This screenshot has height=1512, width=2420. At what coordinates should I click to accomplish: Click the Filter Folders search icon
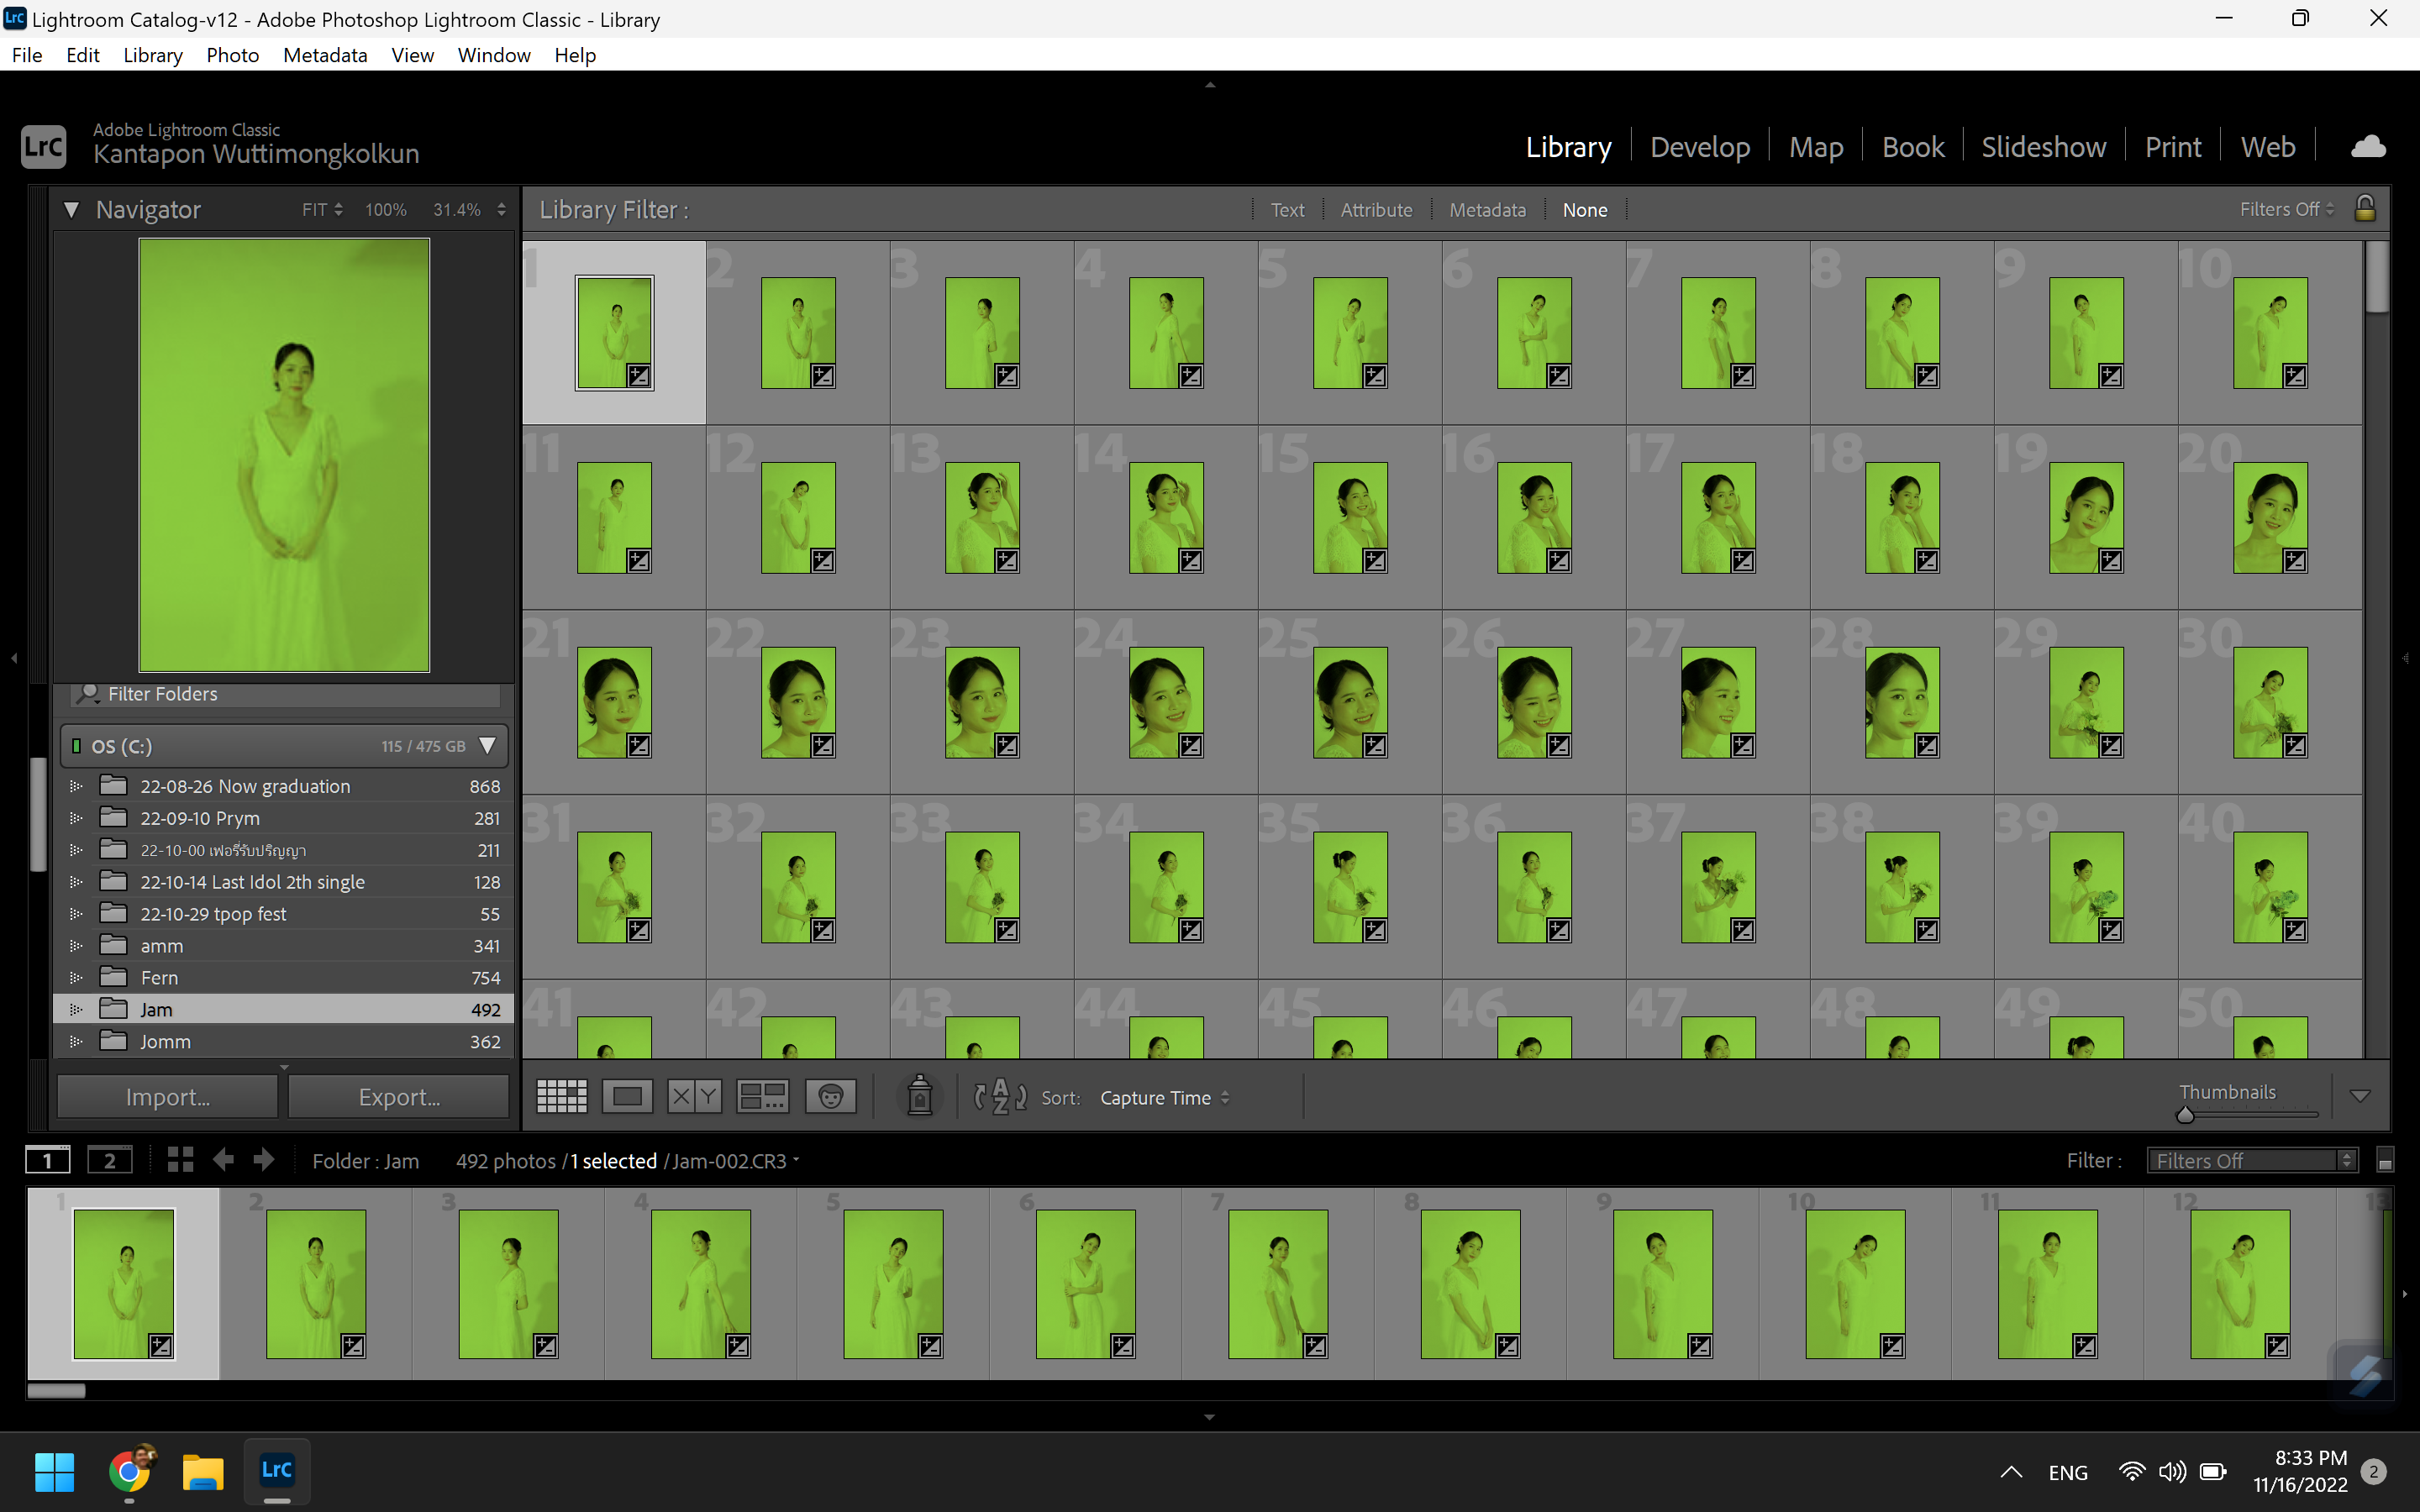(90, 693)
